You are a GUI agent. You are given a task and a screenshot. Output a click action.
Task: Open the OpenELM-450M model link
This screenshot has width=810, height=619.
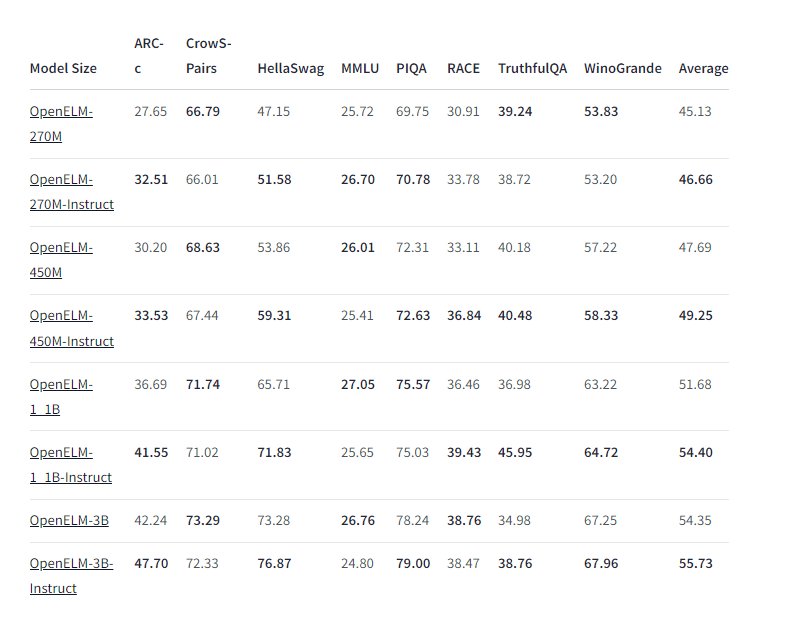tap(61, 260)
